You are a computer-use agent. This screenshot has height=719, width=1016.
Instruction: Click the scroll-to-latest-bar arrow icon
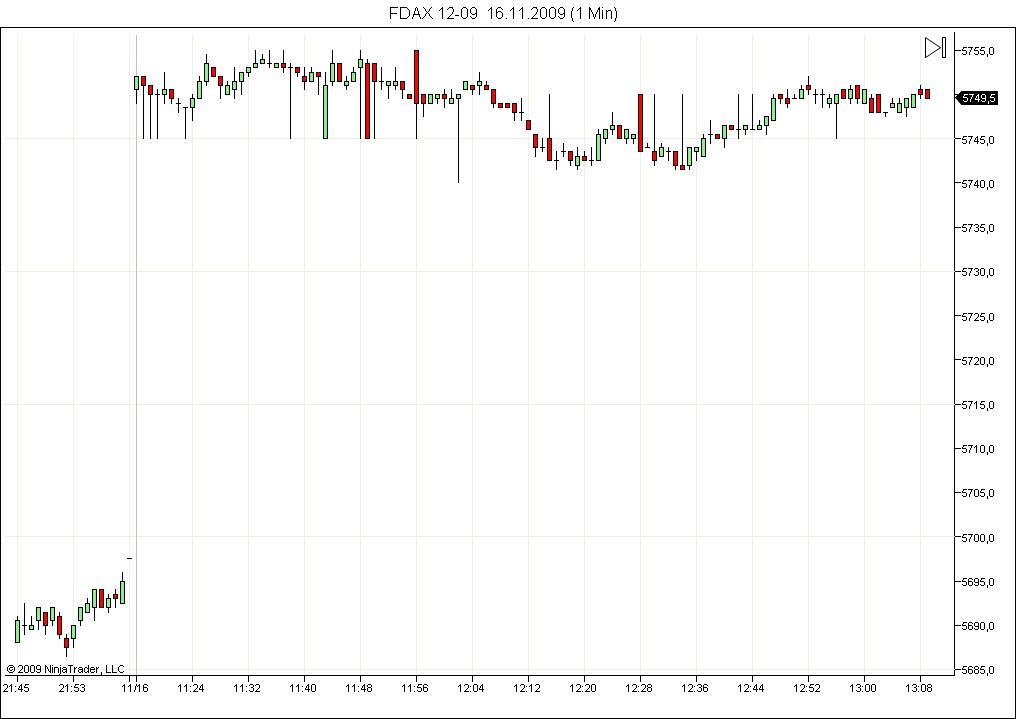tap(936, 48)
